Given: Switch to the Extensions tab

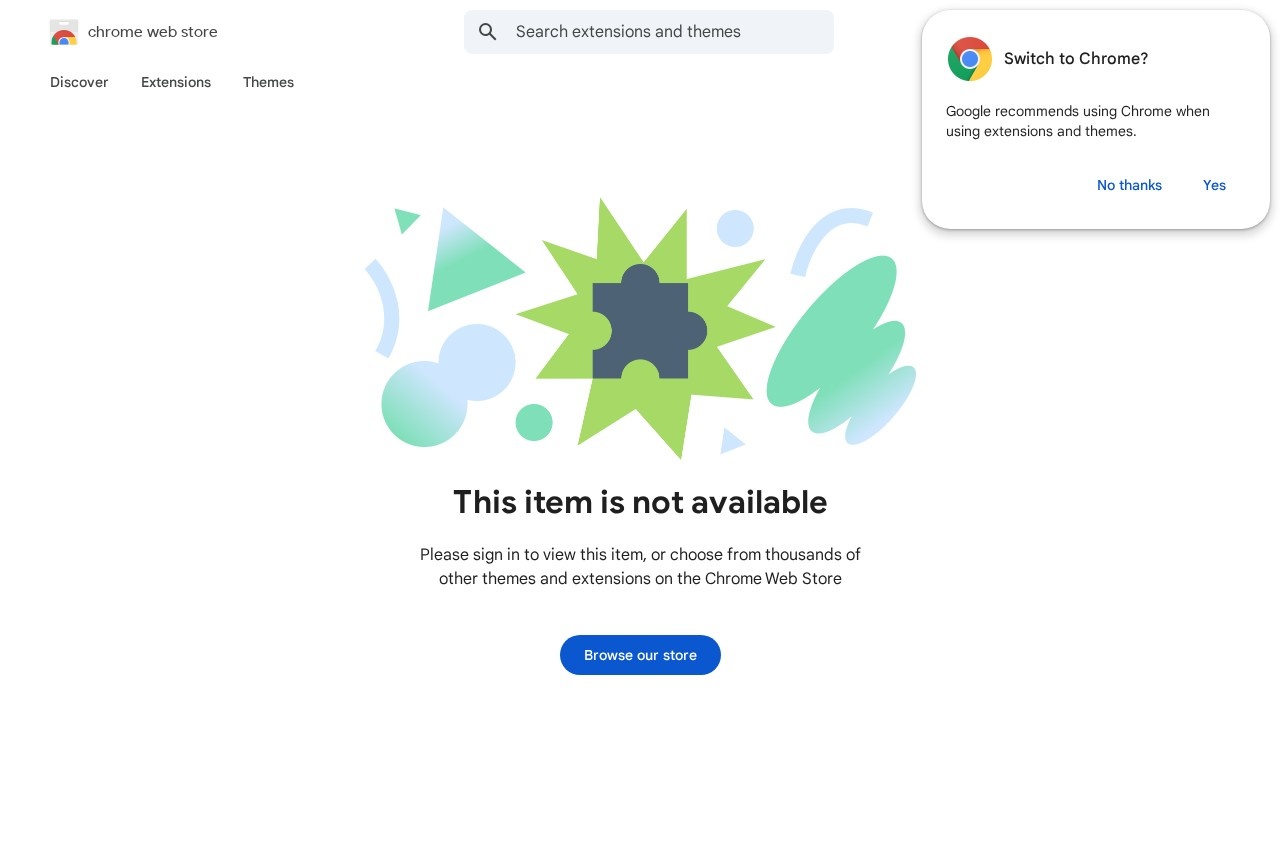Looking at the screenshot, I should (175, 82).
